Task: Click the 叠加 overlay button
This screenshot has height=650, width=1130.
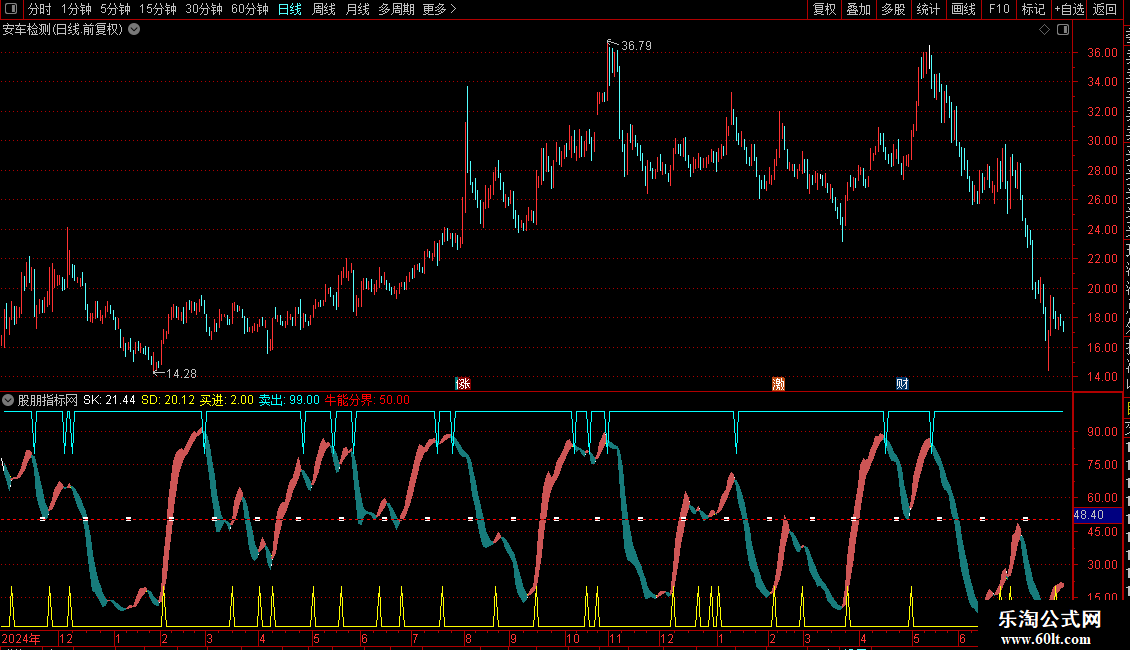Action: [x=858, y=9]
